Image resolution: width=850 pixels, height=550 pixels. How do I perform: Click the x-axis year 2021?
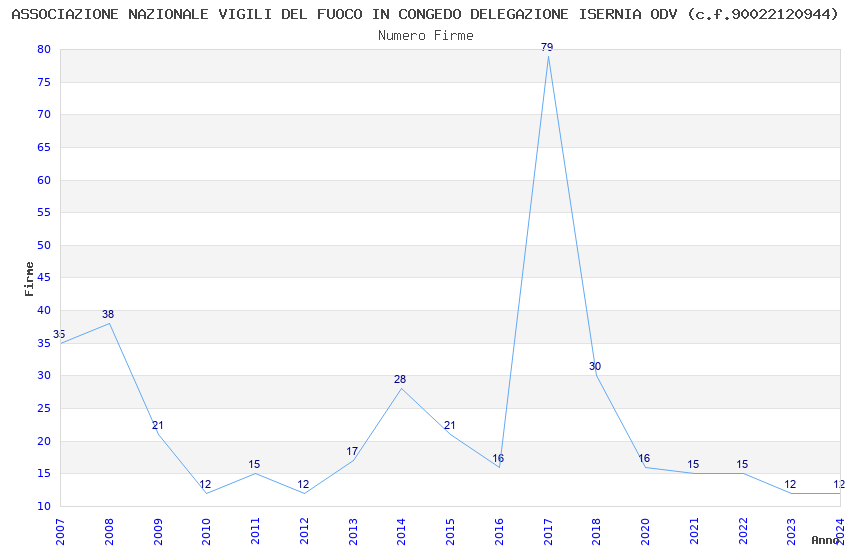694,531
